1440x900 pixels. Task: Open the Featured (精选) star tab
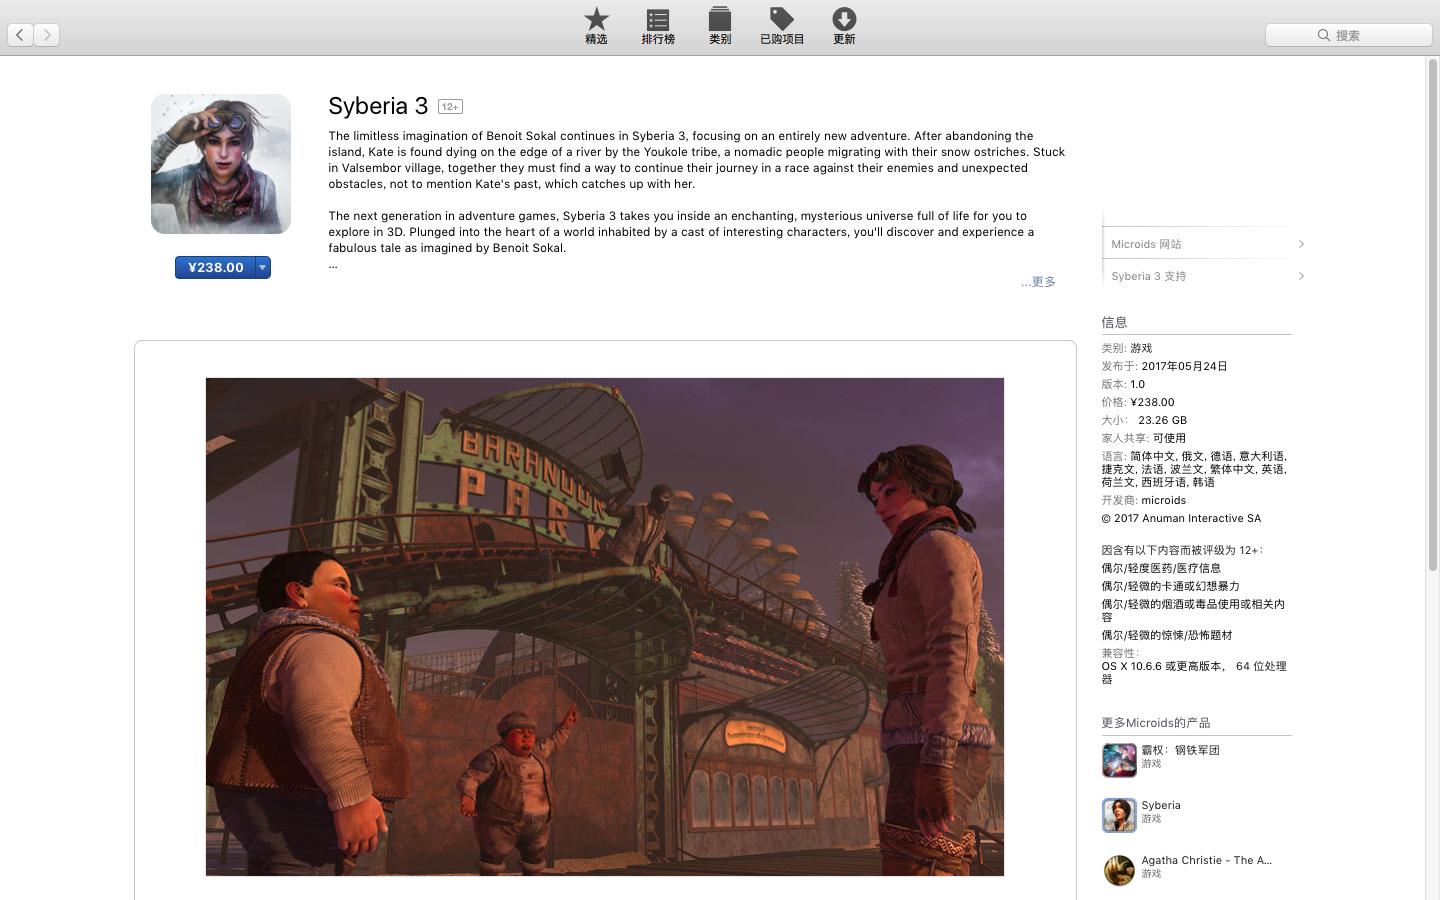tap(596, 26)
